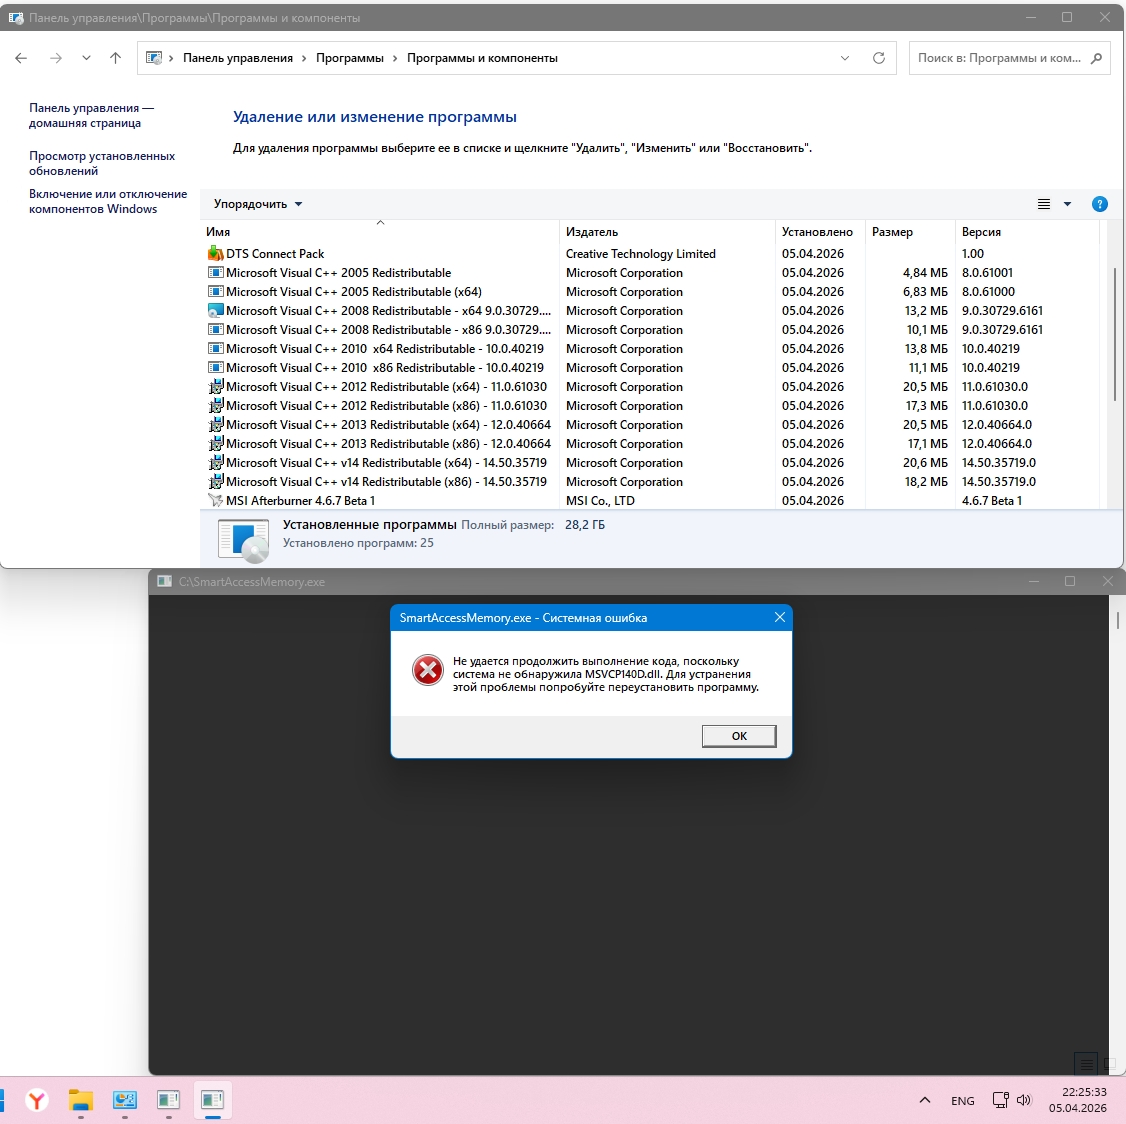Click the installed programs details pane thumbnail
The image size is (1126, 1124).
tap(243, 540)
